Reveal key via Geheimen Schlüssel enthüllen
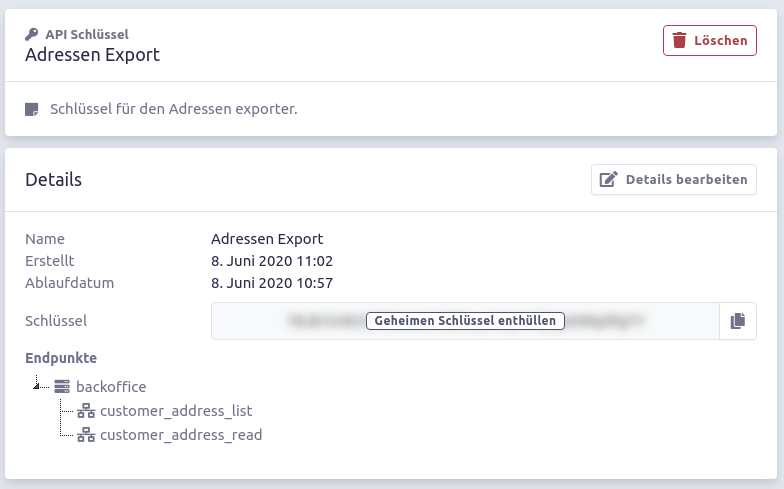 (x=466, y=320)
